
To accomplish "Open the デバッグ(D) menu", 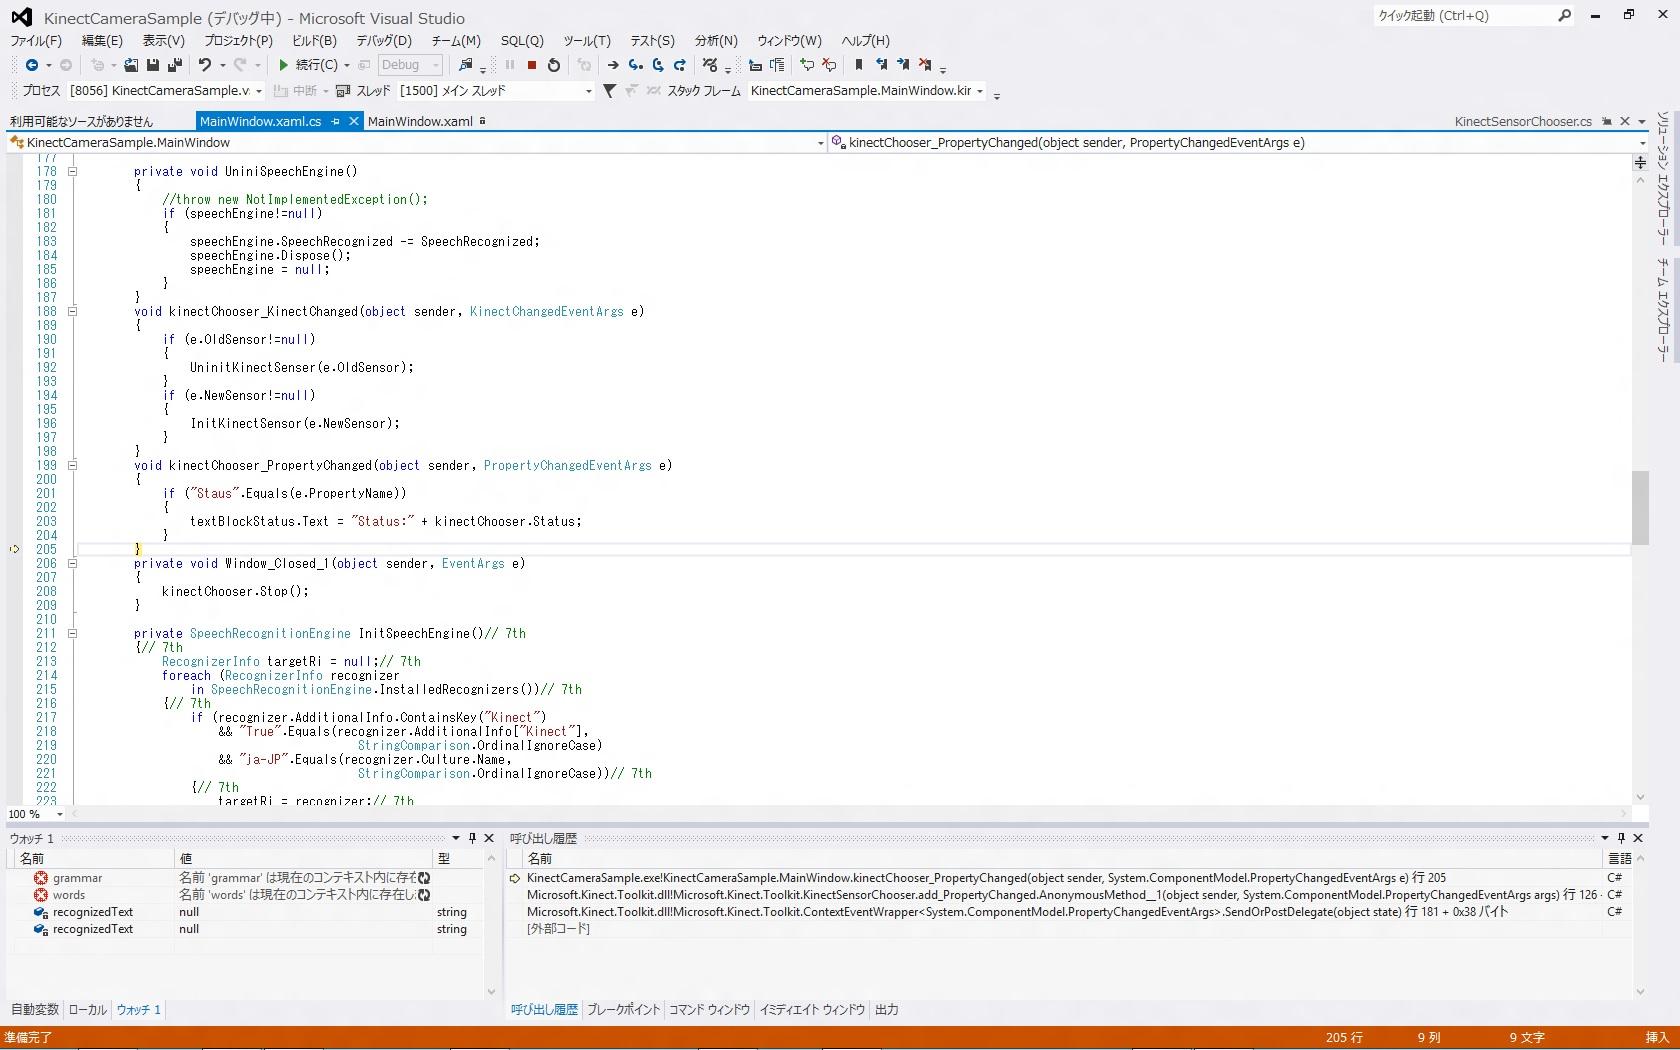I will click(383, 41).
